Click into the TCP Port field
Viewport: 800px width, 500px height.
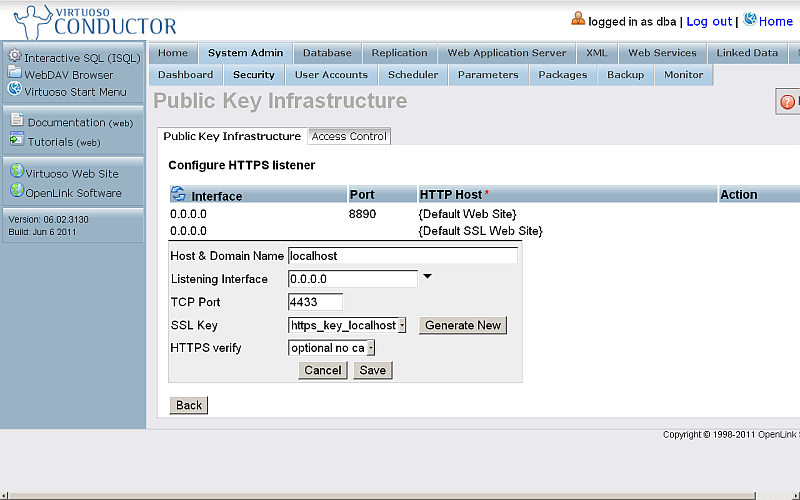[x=315, y=302]
